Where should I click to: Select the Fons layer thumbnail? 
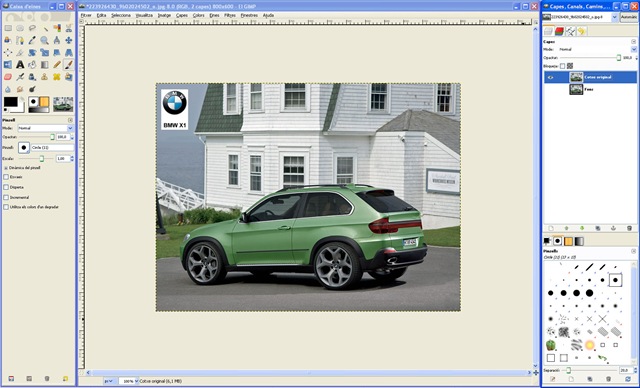pos(576,89)
